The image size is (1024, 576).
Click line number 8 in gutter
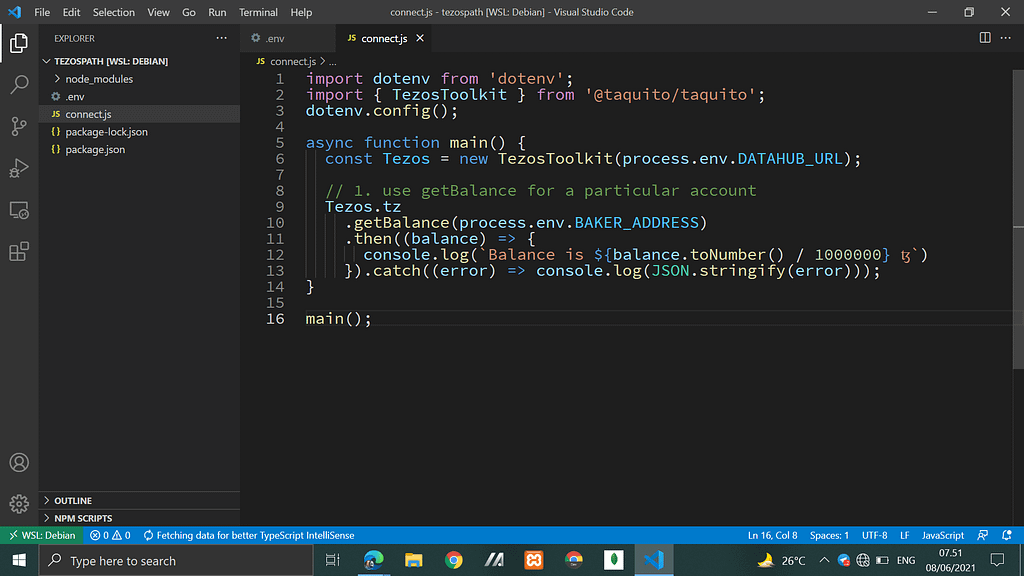[x=280, y=191]
